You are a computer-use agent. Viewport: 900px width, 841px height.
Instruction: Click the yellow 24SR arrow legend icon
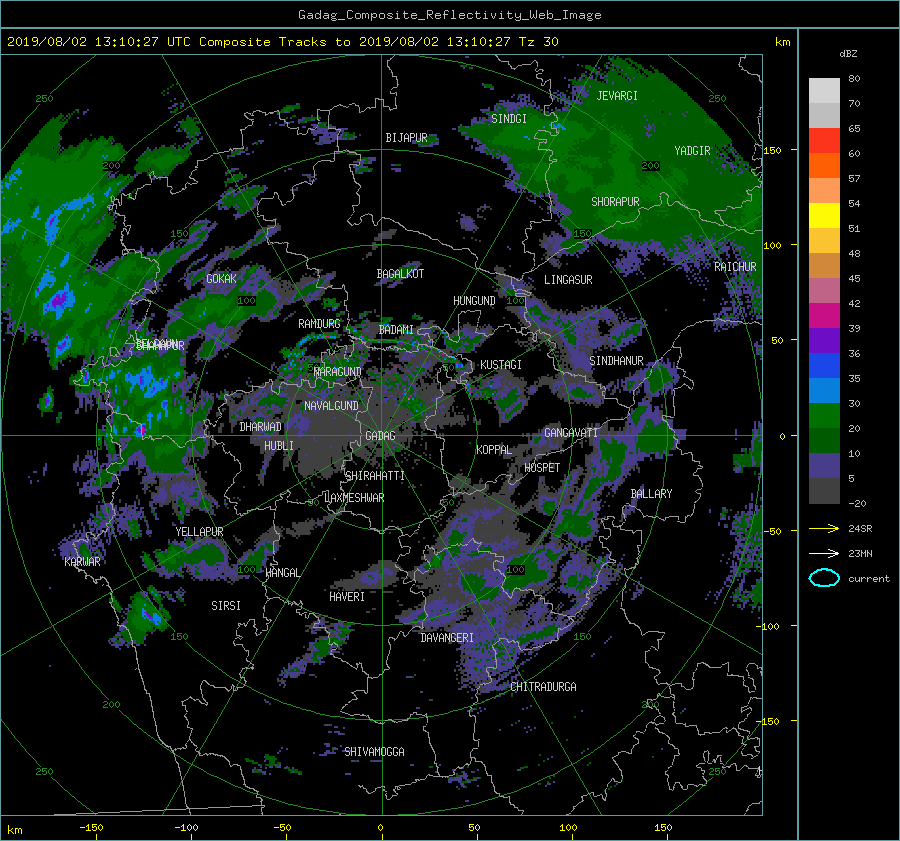click(824, 529)
